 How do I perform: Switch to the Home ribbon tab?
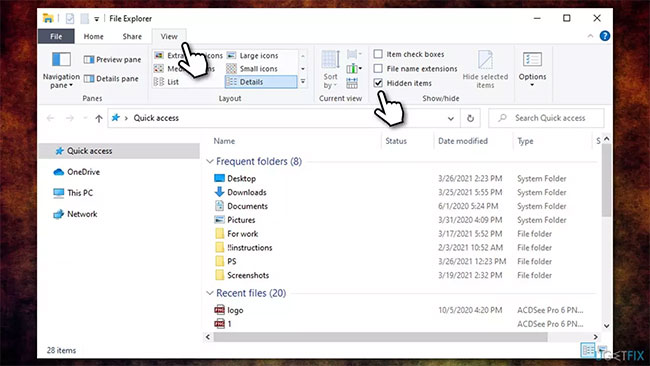pyautogui.click(x=94, y=36)
